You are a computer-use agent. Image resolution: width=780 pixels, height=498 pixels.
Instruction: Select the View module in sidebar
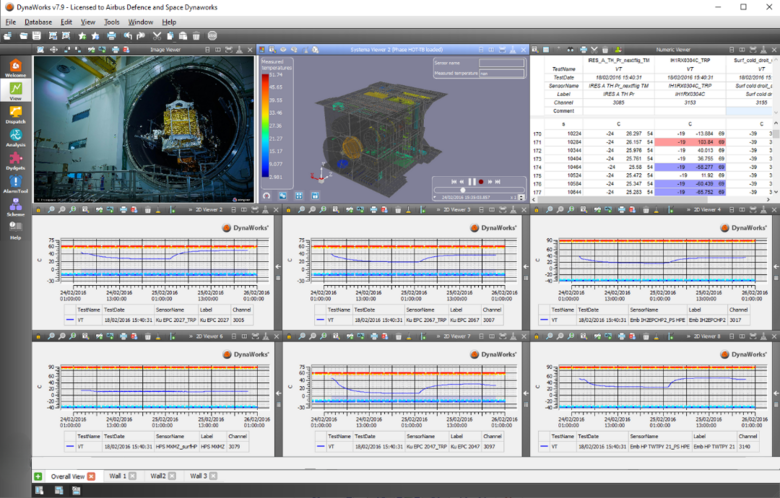click(15, 91)
